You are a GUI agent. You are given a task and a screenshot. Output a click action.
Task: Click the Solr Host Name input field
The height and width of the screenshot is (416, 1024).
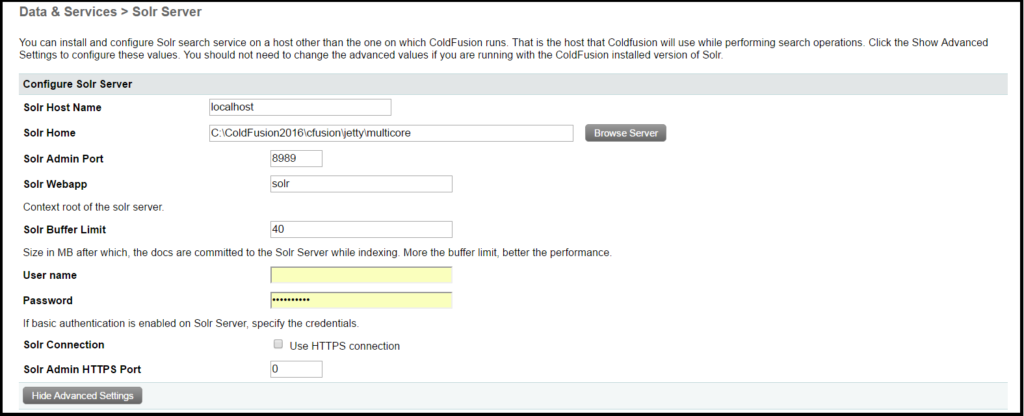coord(300,107)
